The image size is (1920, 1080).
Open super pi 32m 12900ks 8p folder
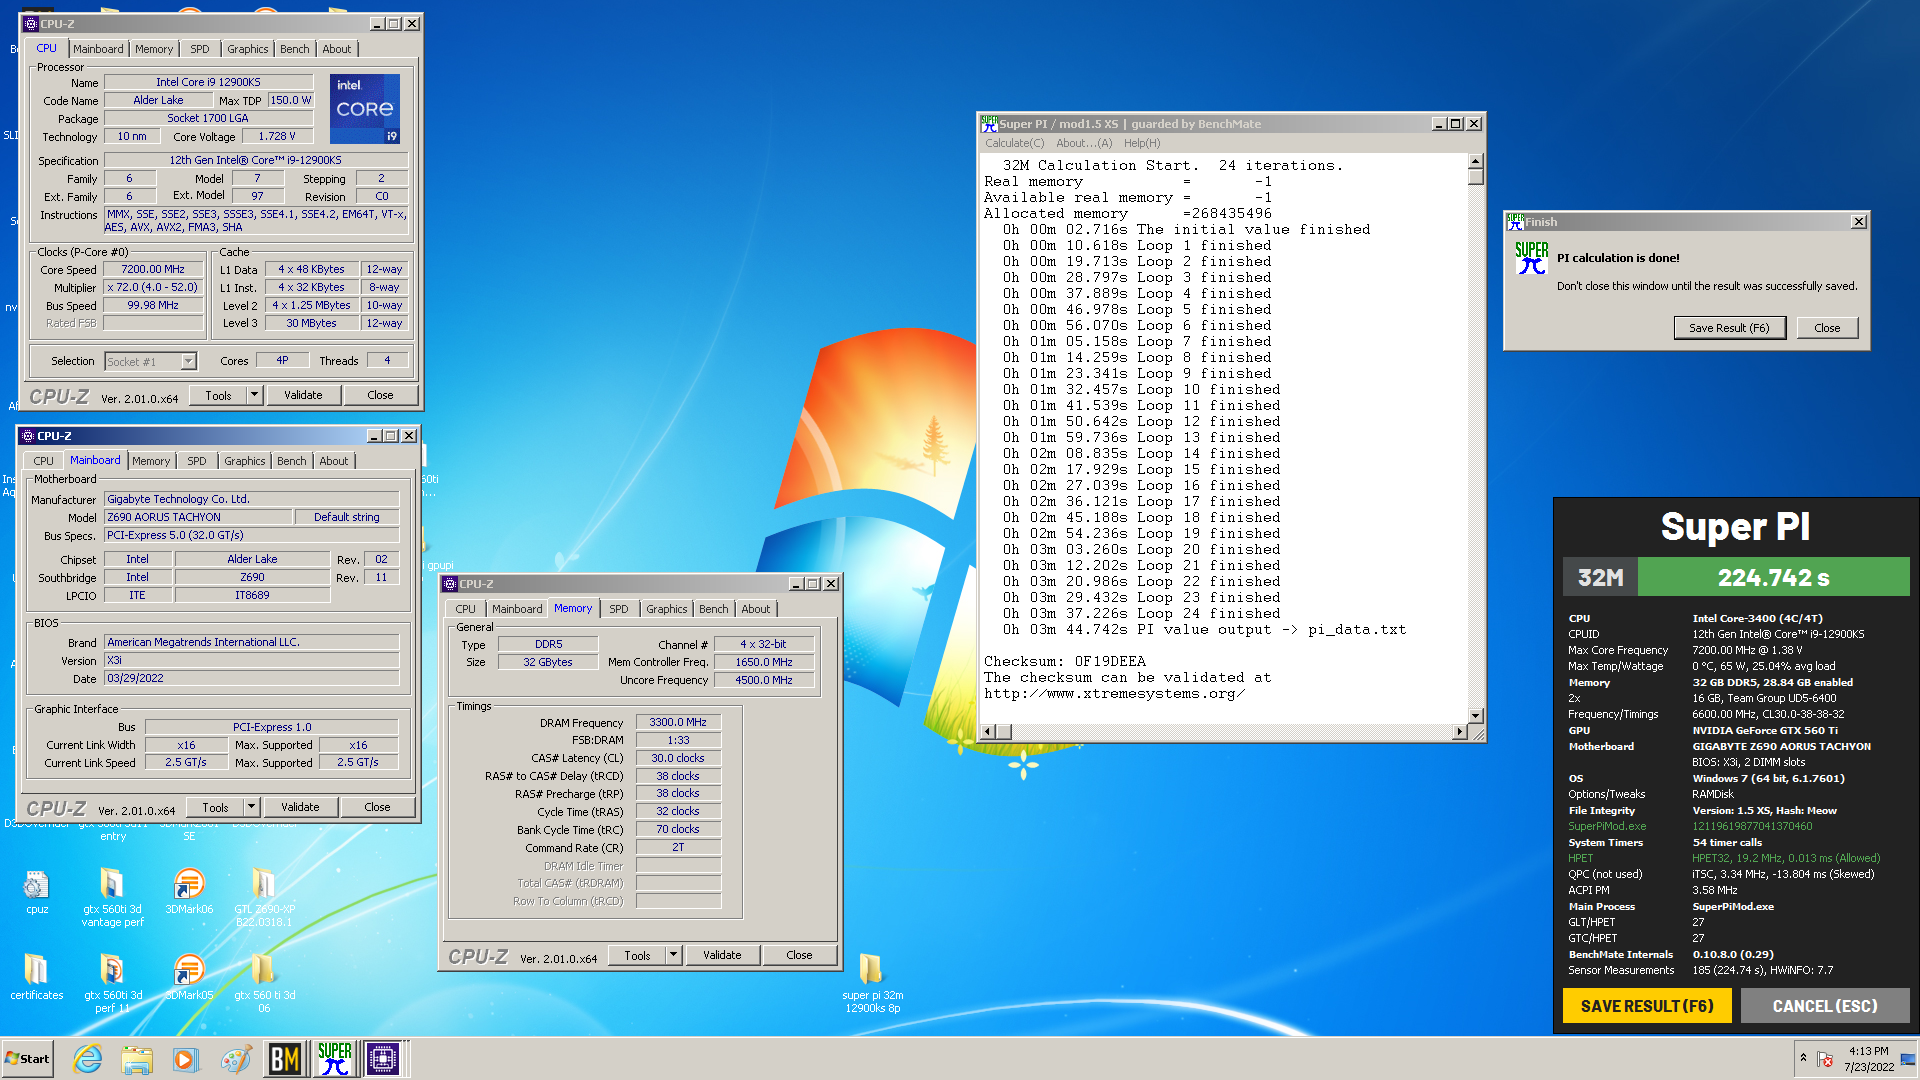(x=872, y=982)
